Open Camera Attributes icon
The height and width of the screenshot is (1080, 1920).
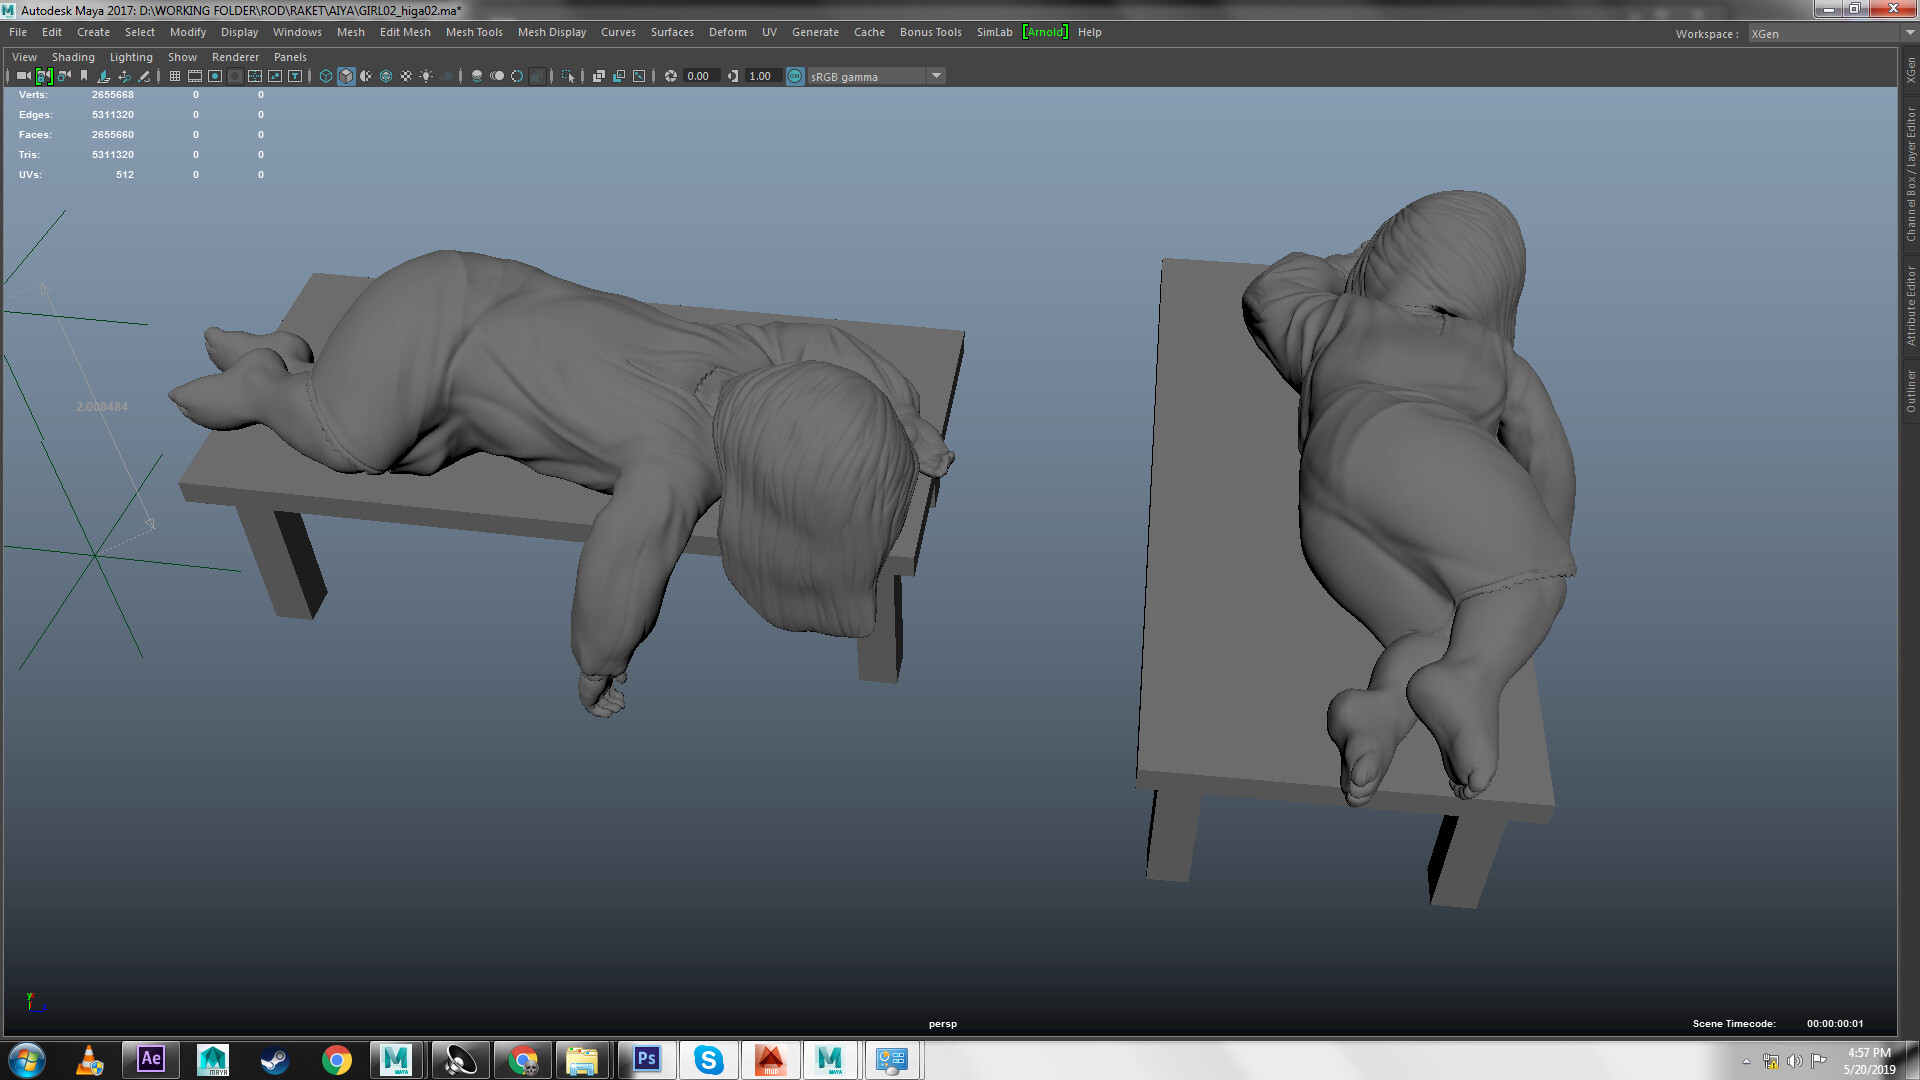(x=64, y=76)
